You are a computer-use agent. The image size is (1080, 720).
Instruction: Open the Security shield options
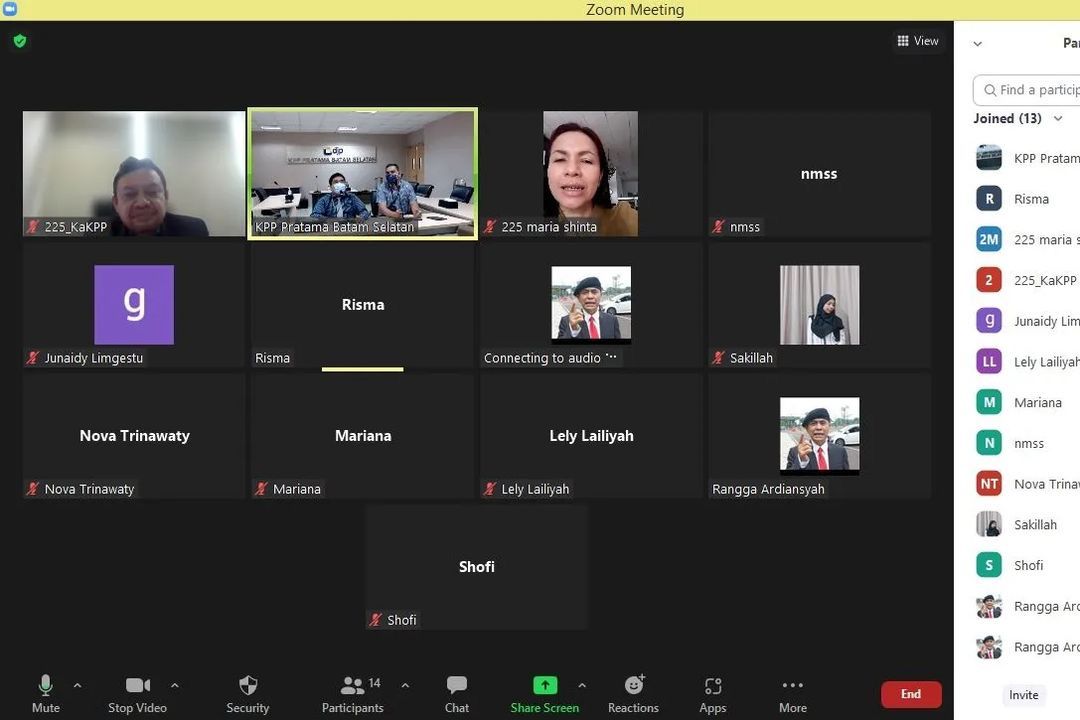pyautogui.click(x=247, y=693)
